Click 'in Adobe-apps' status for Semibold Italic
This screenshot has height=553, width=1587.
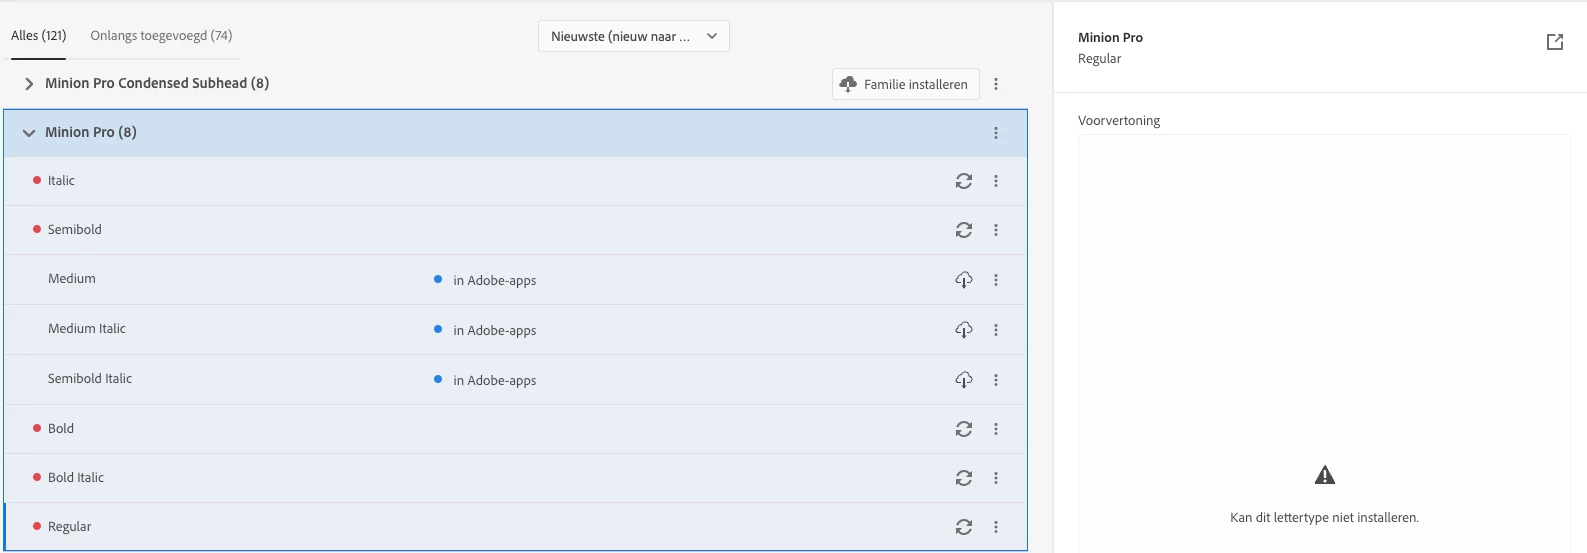pos(495,381)
